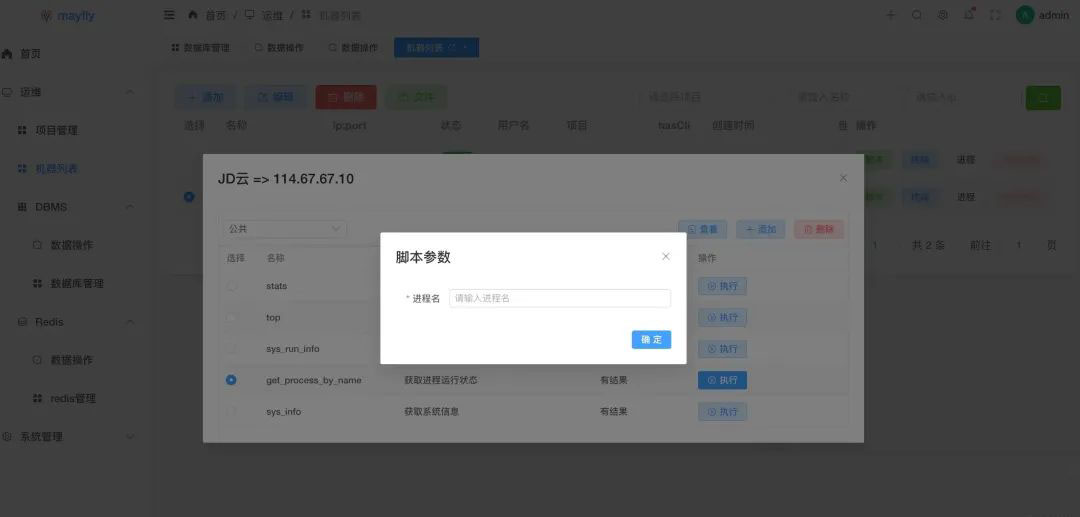
Task: Select the sys_info script radio button
Action: (x=231, y=411)
